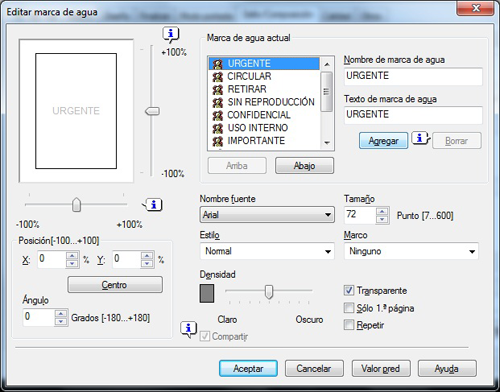Enable the Transparente checkbox

tap(349, 290)
